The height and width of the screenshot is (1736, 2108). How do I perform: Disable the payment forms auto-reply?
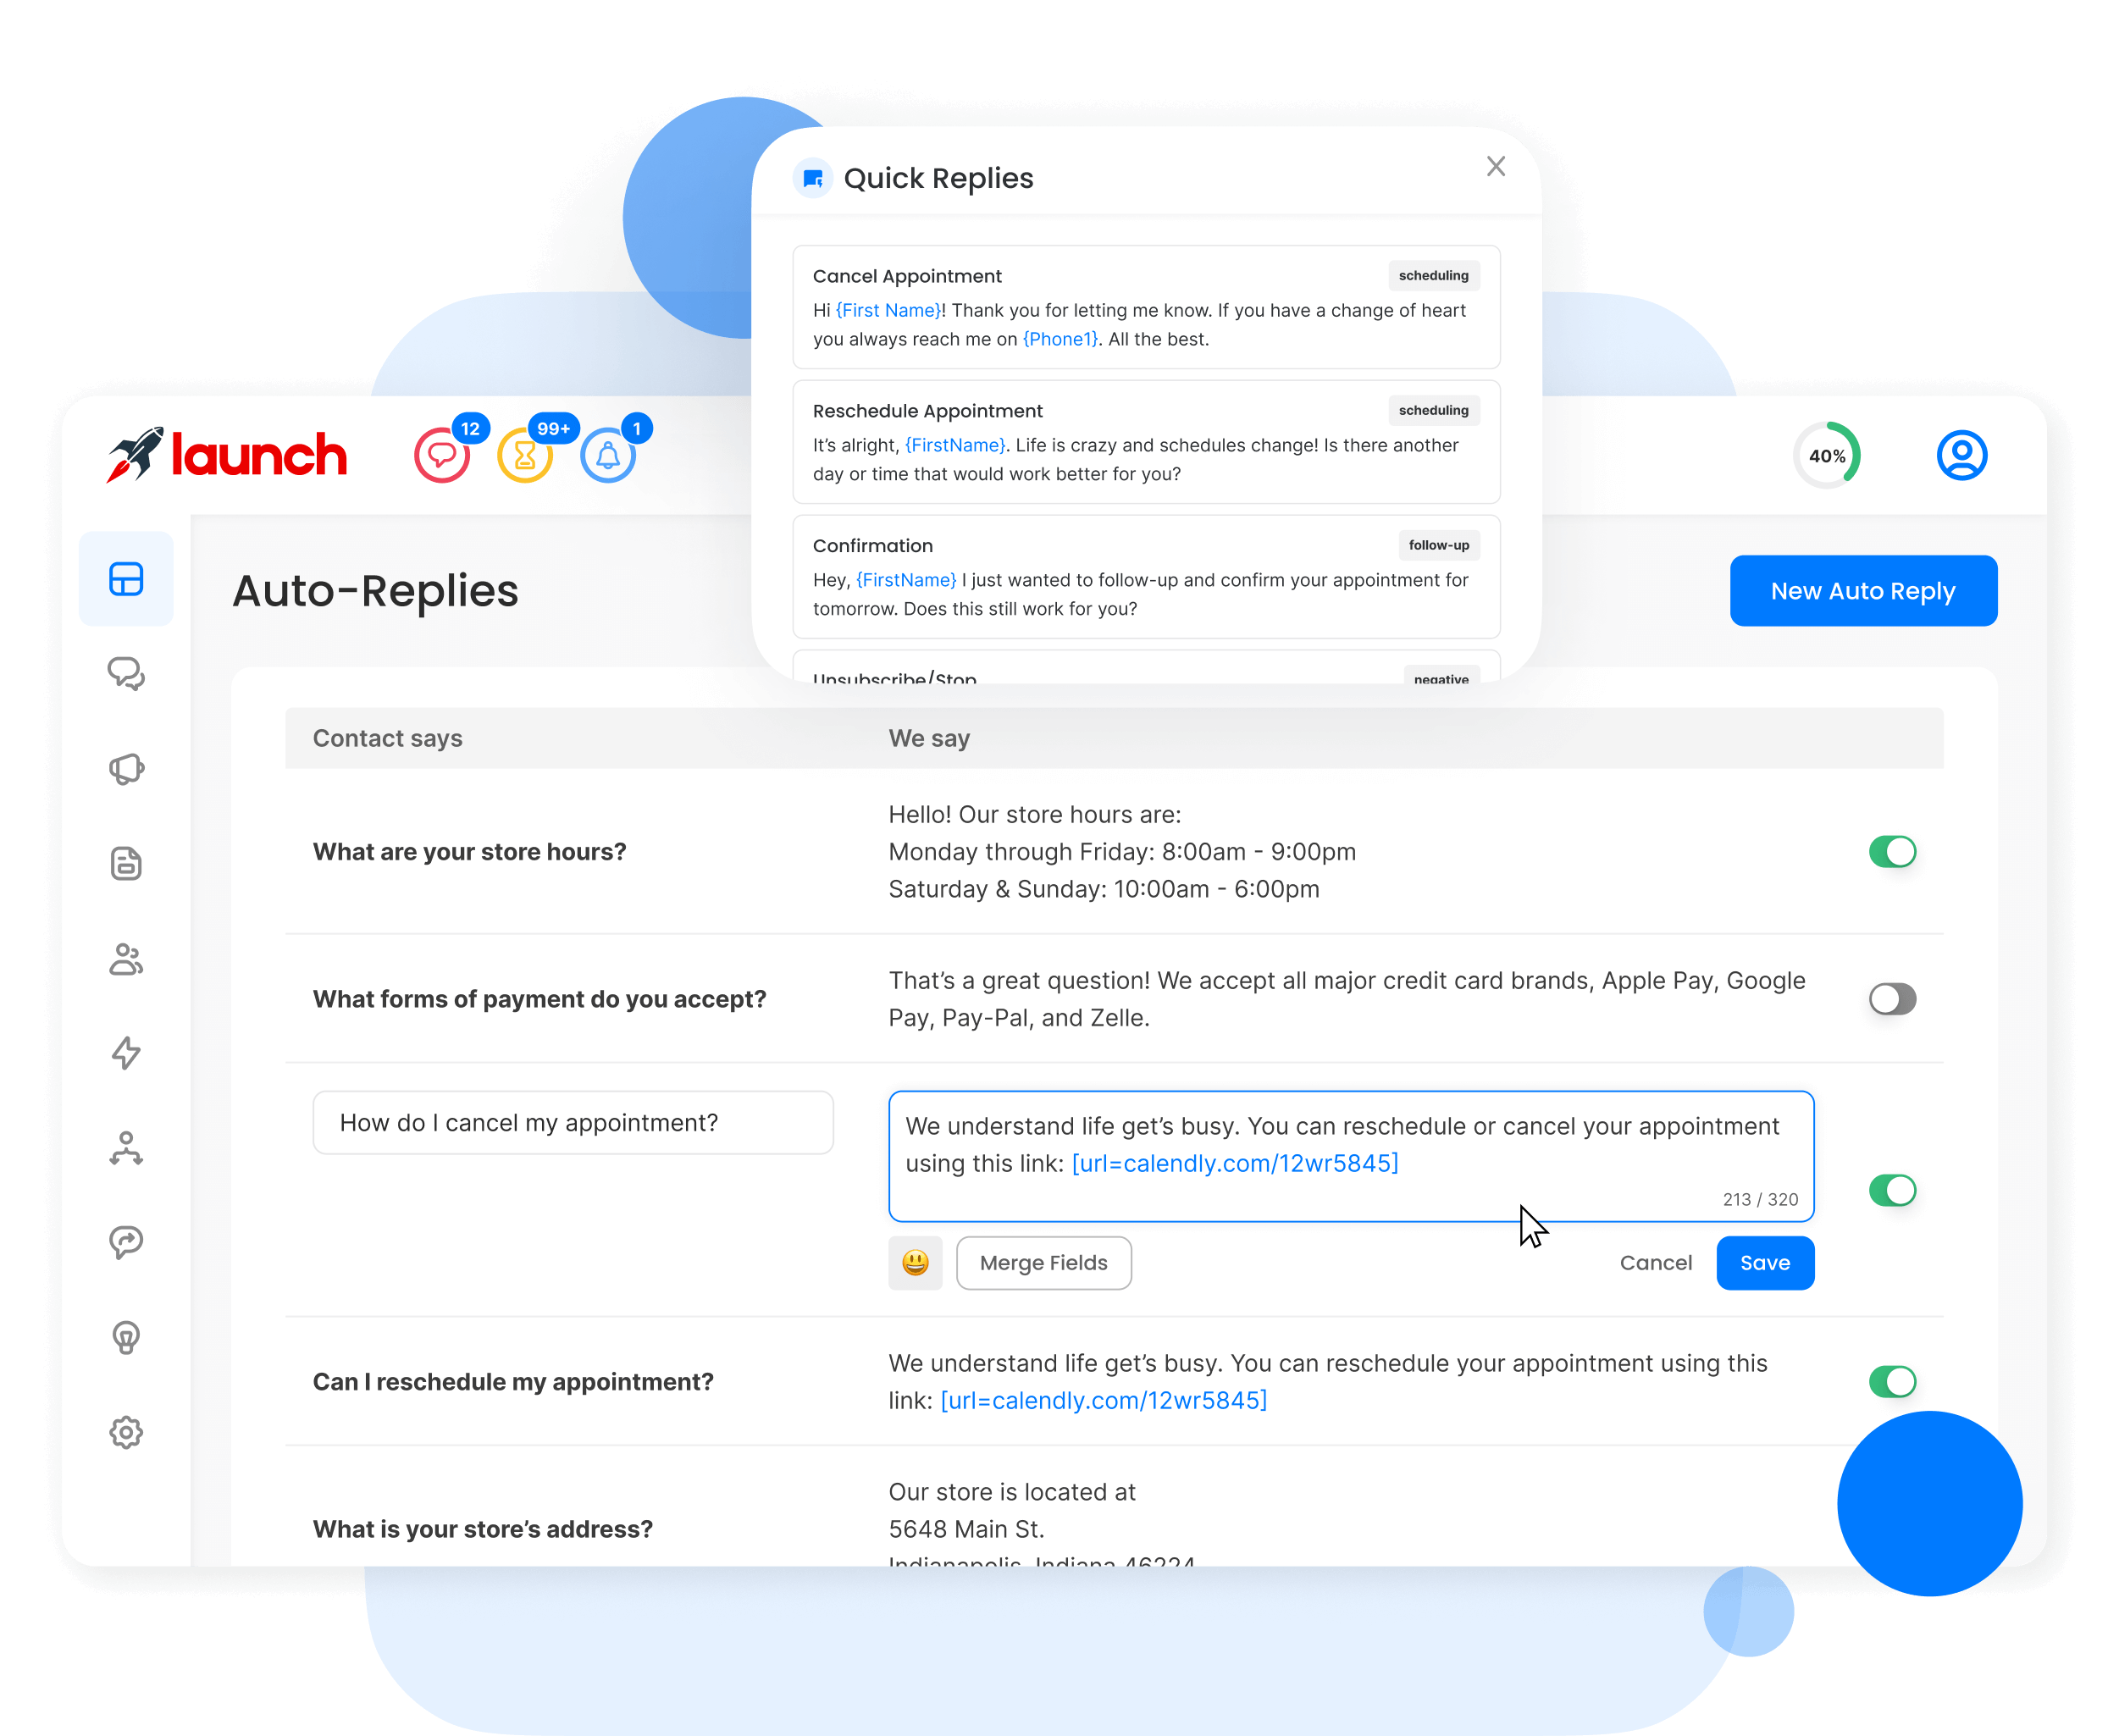(1891, 998)
